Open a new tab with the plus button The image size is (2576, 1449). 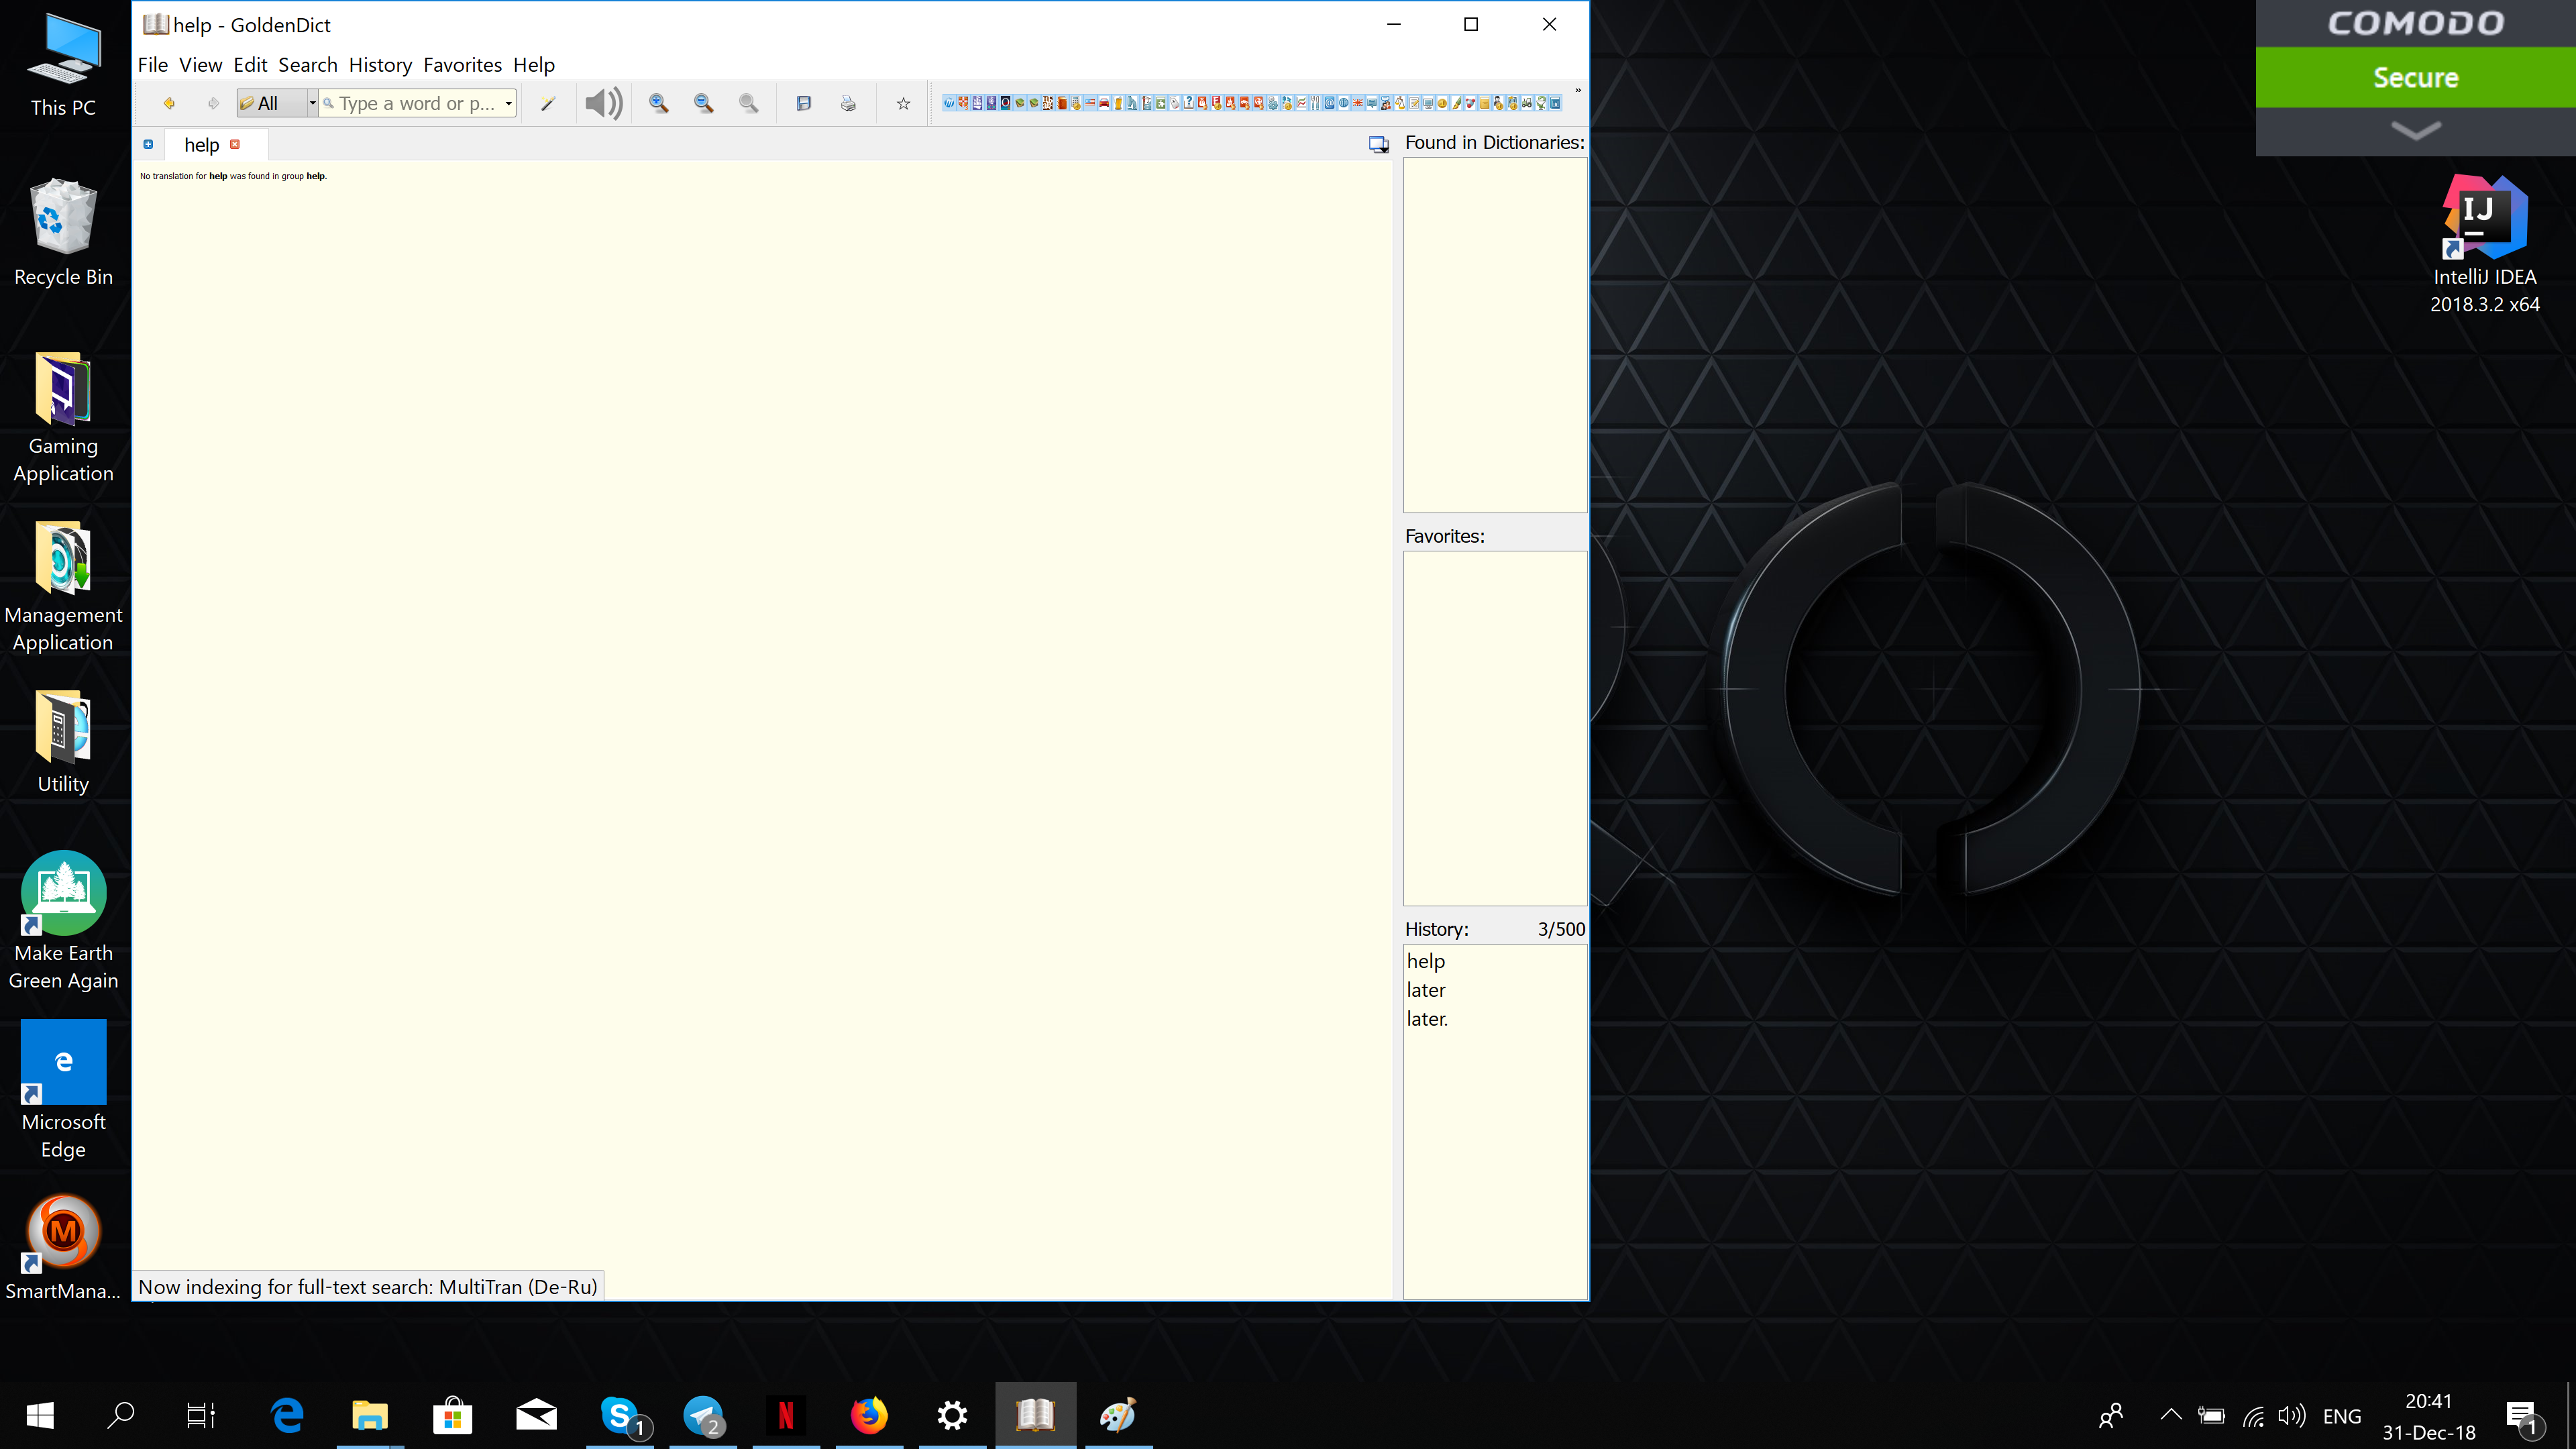pyautogui.click(x=149, y=144)
